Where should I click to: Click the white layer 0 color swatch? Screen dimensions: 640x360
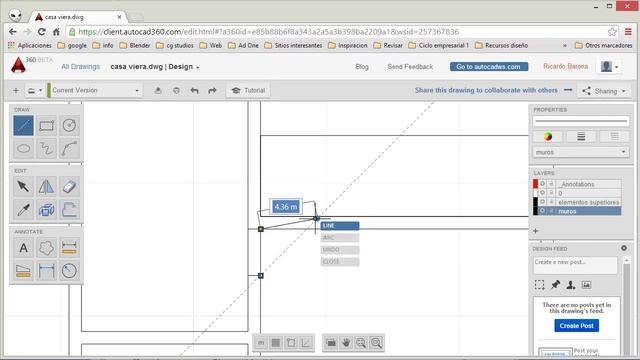click(536, 193)
